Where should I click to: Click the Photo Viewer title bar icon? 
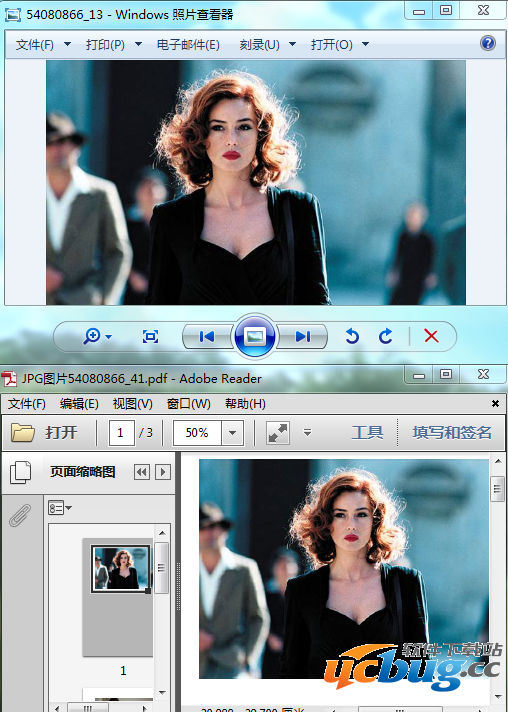(x=12, y=15)
